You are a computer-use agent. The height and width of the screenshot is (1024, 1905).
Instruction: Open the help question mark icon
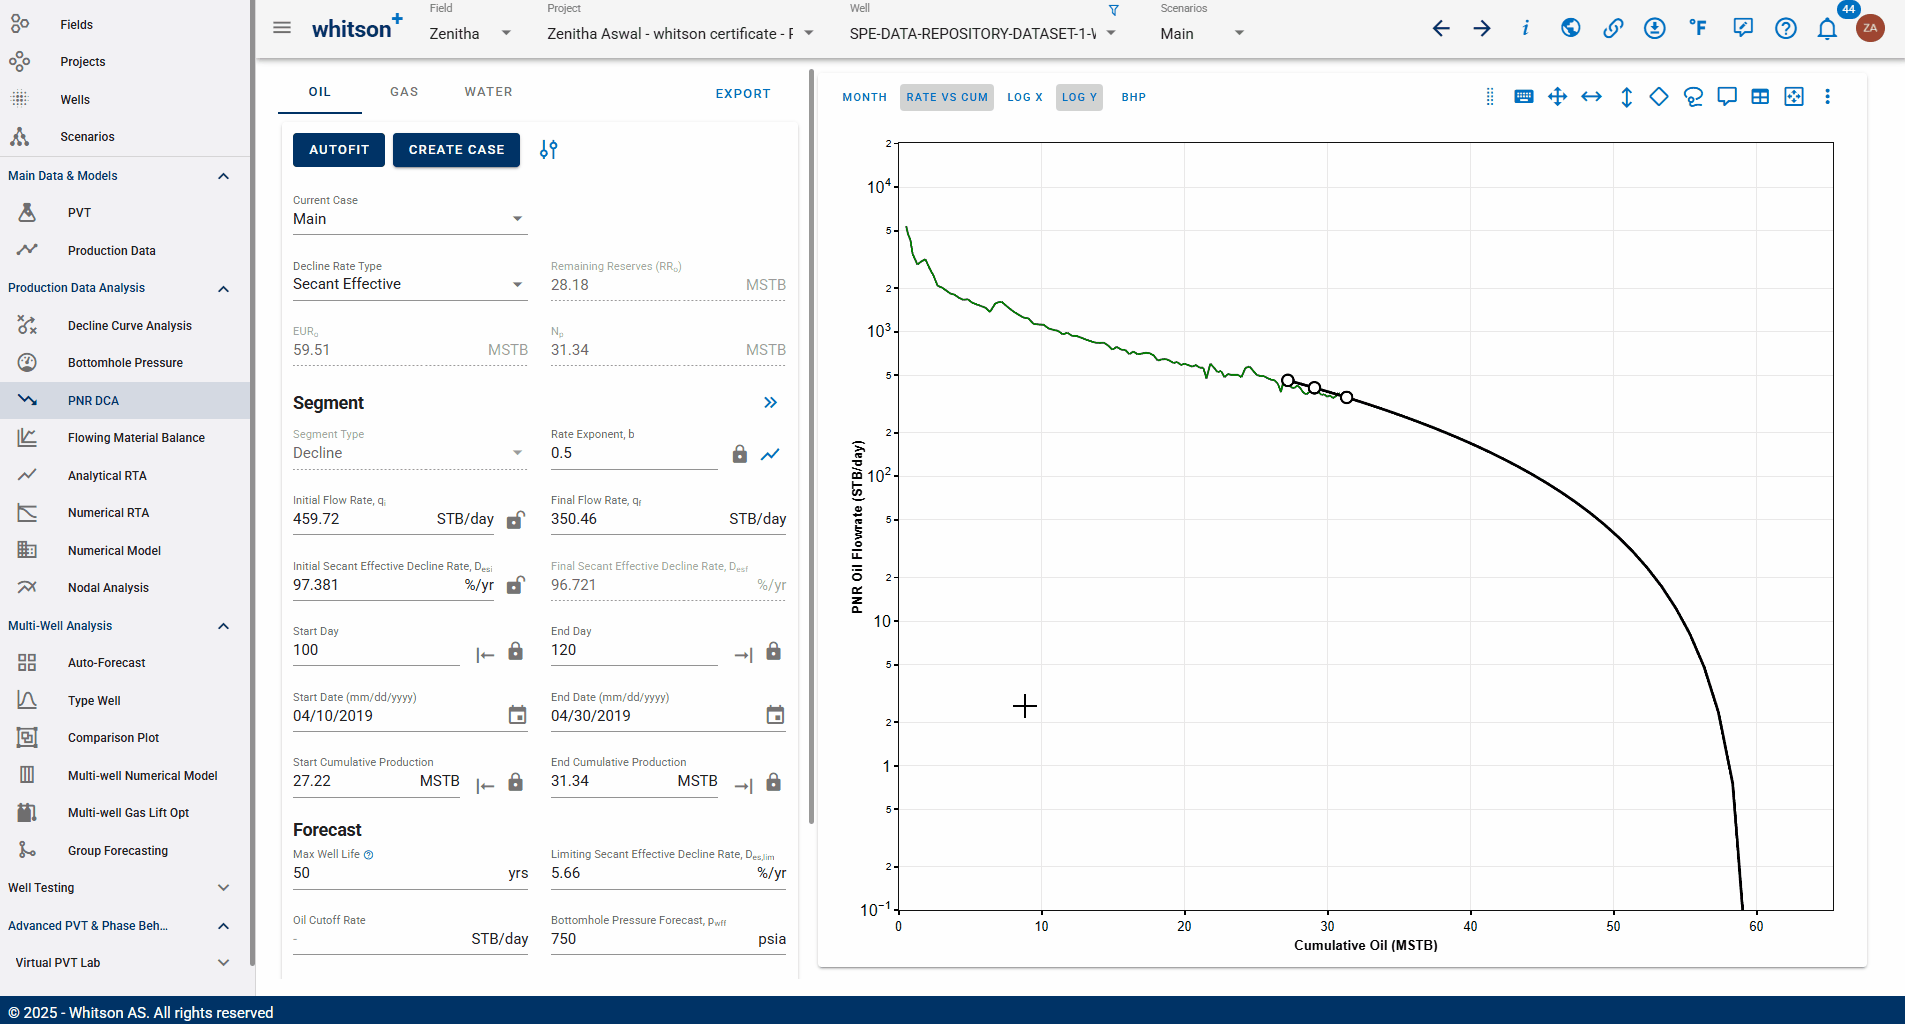point(1786,28)
